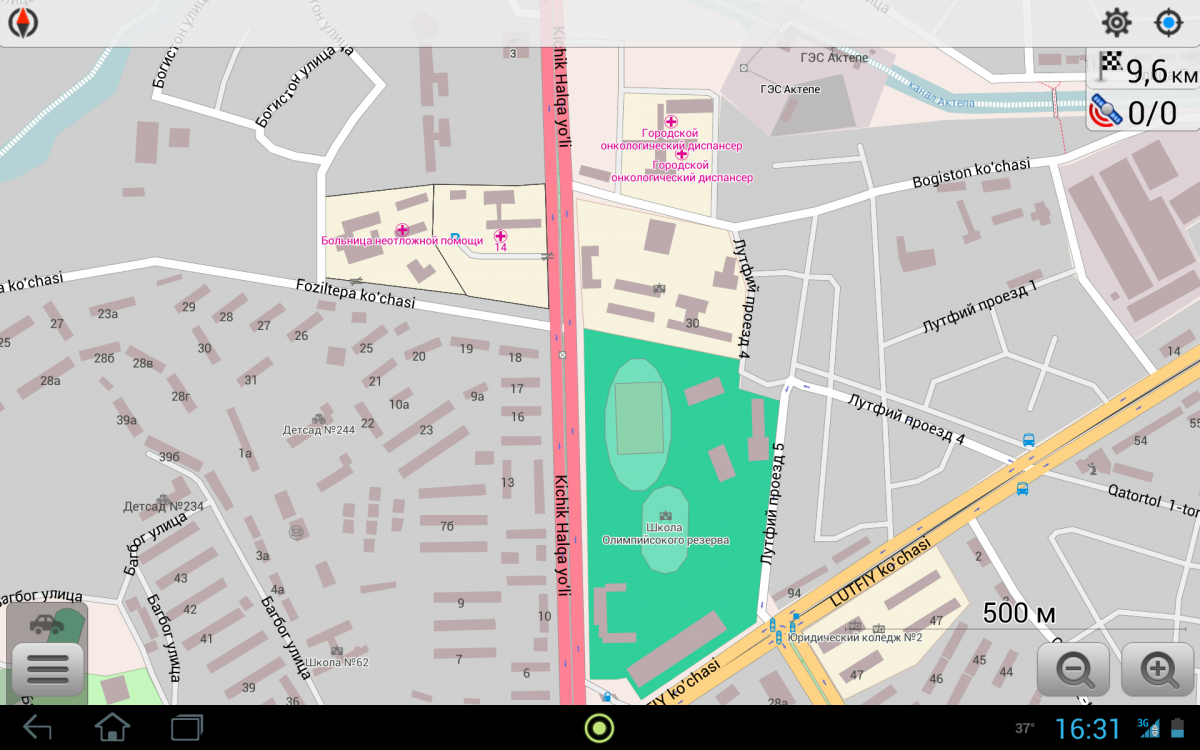Screen dimensions: 1200x750
Task: Open the clock showing 16:31
Action: point(1088,728)
